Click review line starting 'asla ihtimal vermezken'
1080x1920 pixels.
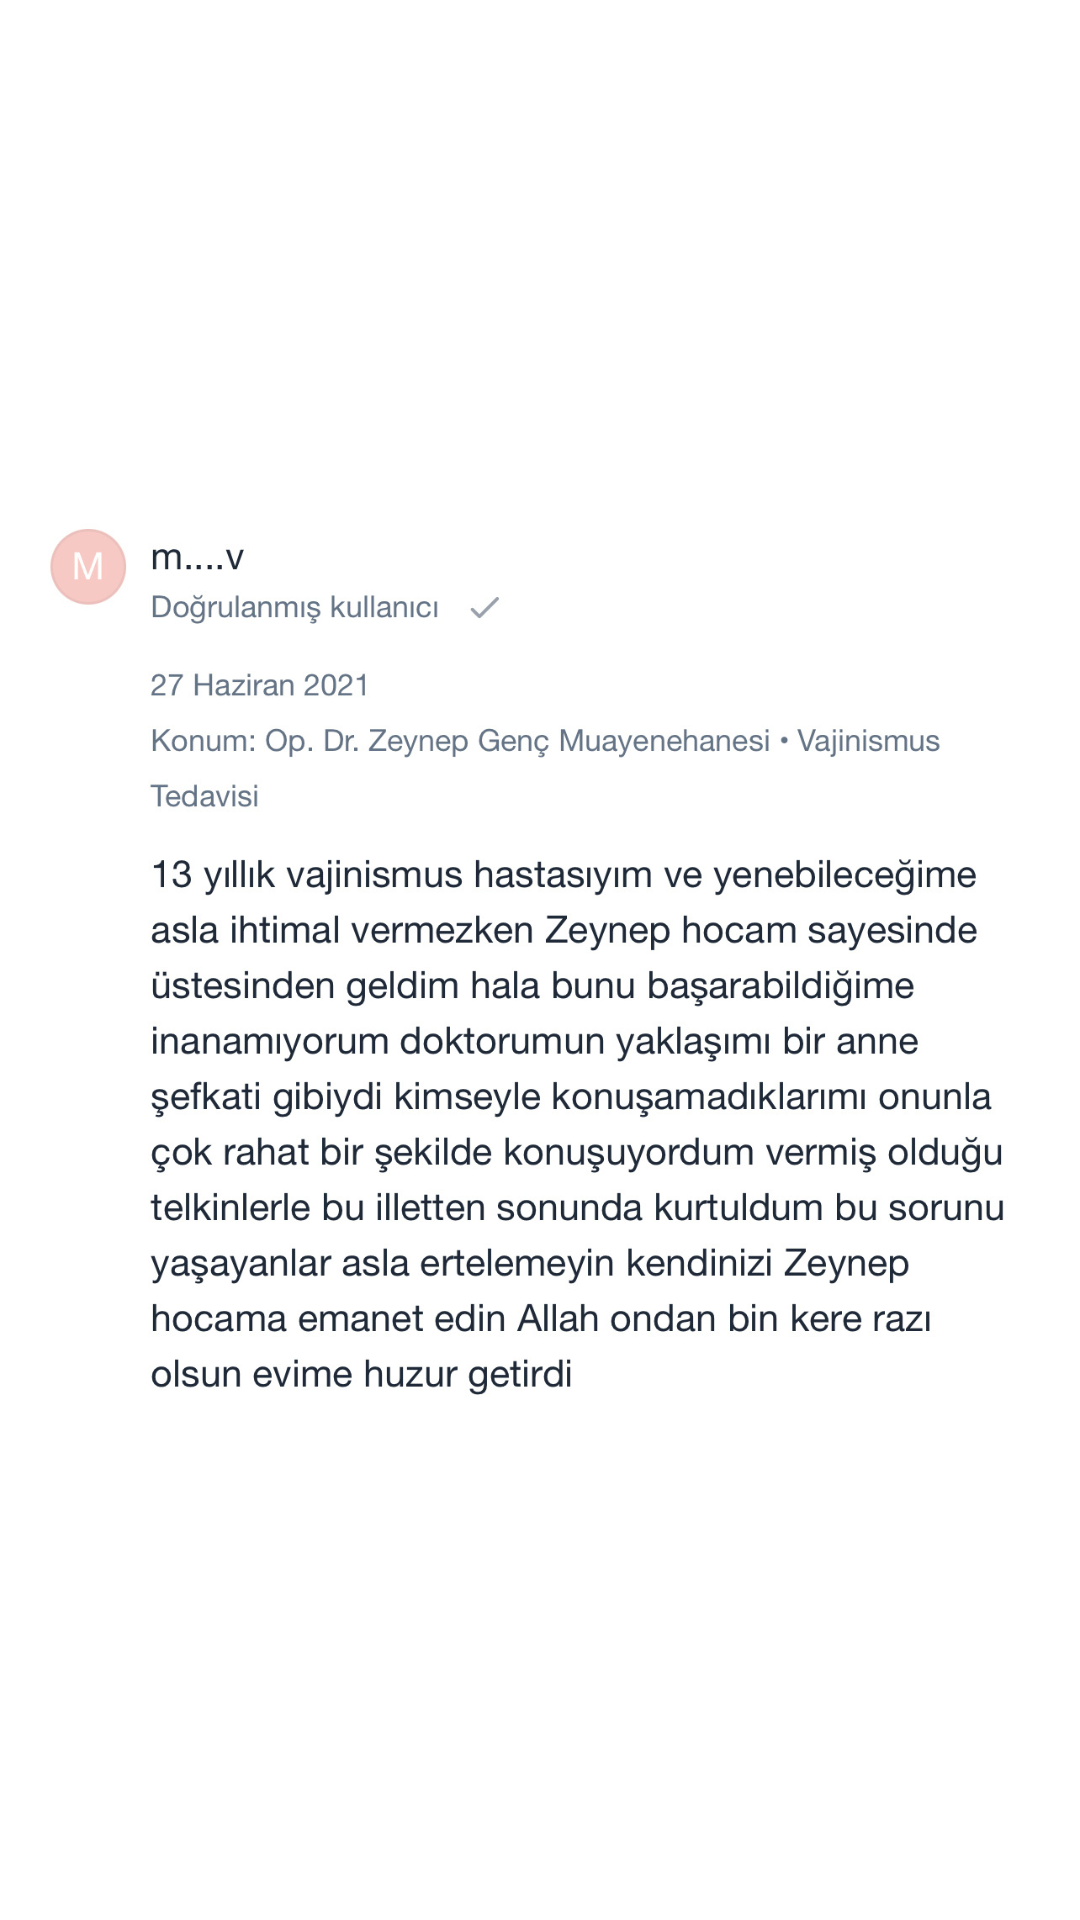coord(563,931)
